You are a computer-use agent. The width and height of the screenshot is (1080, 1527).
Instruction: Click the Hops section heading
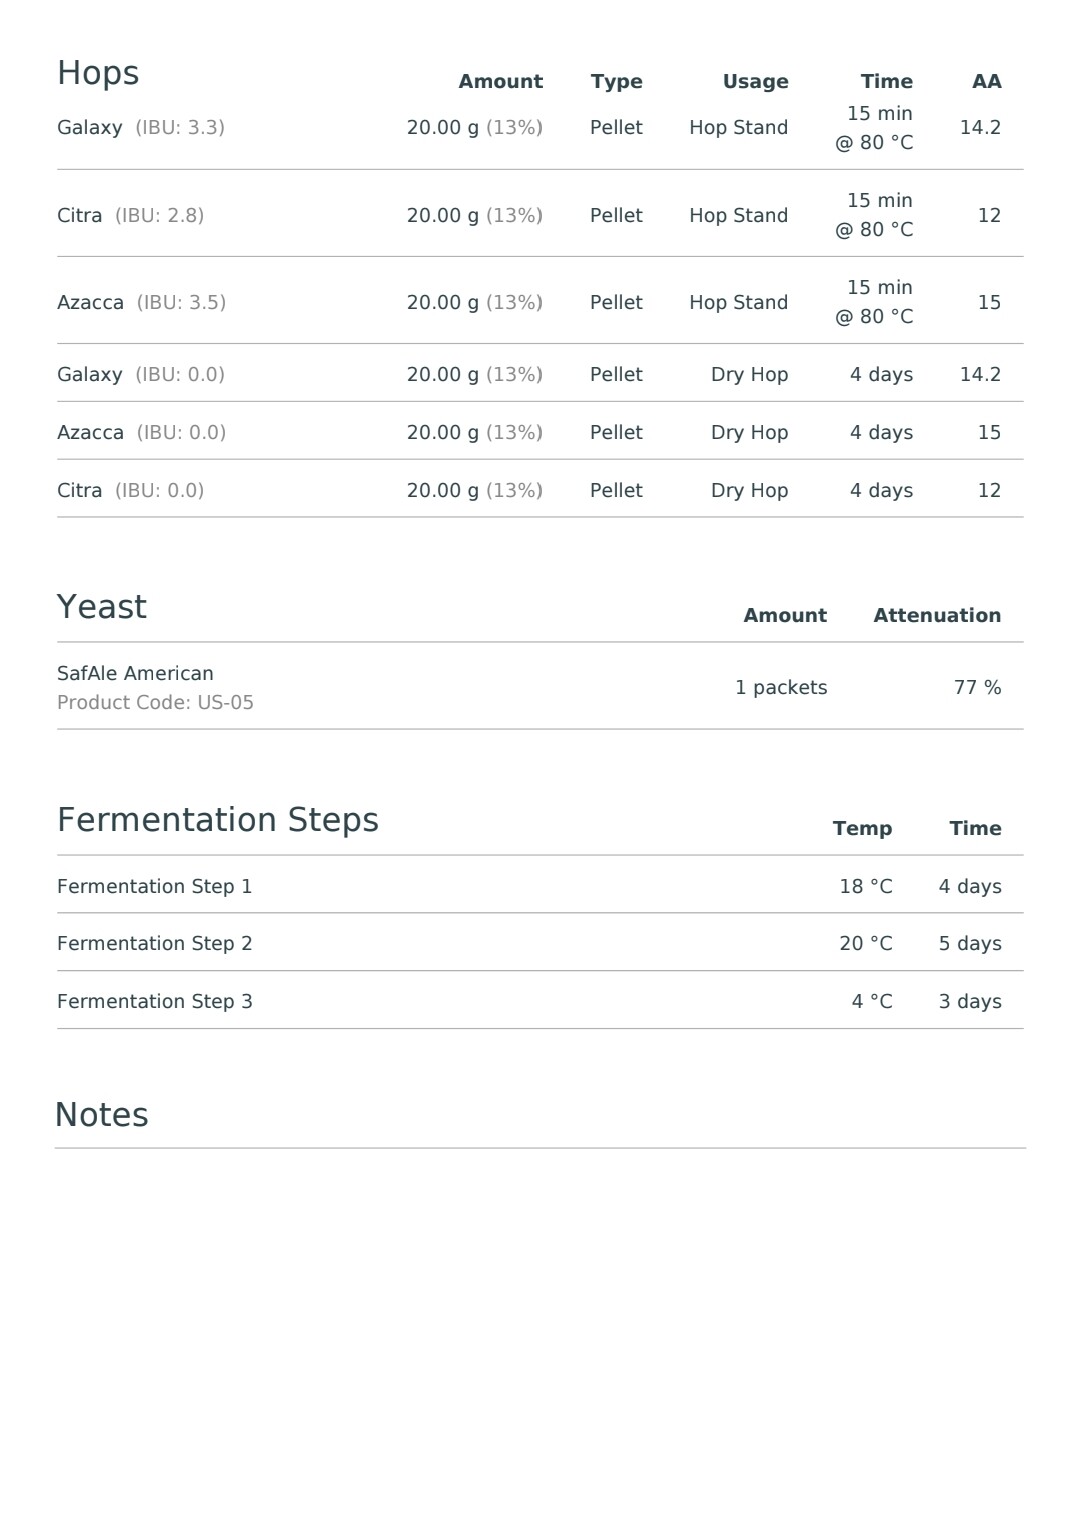click(x=98, y=74)
